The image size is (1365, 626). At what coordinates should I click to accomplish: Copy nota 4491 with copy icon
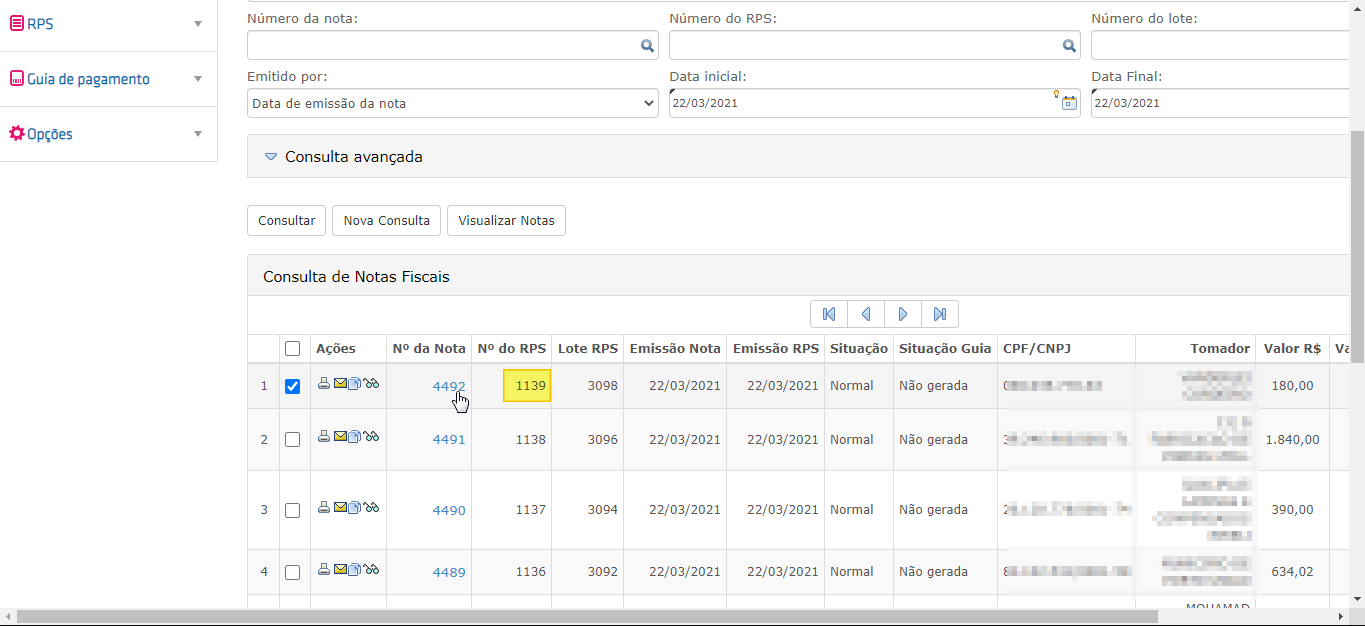pyautogui.click(x=354, y=436)
